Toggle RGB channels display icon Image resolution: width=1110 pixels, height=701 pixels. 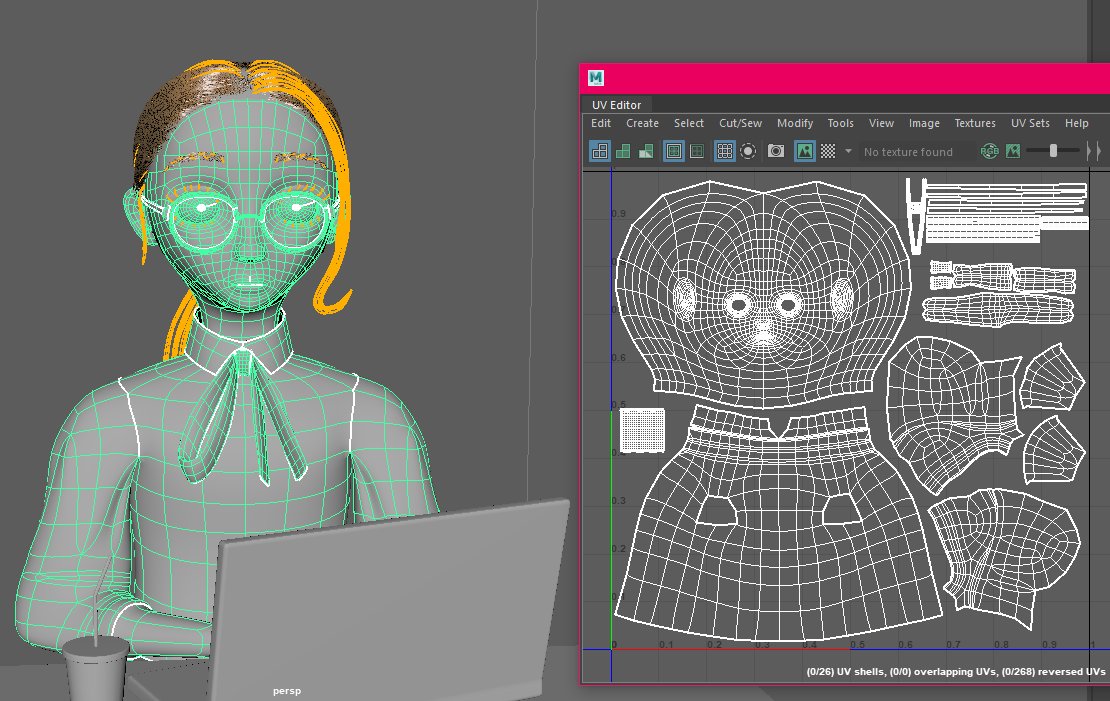point(990,151)
